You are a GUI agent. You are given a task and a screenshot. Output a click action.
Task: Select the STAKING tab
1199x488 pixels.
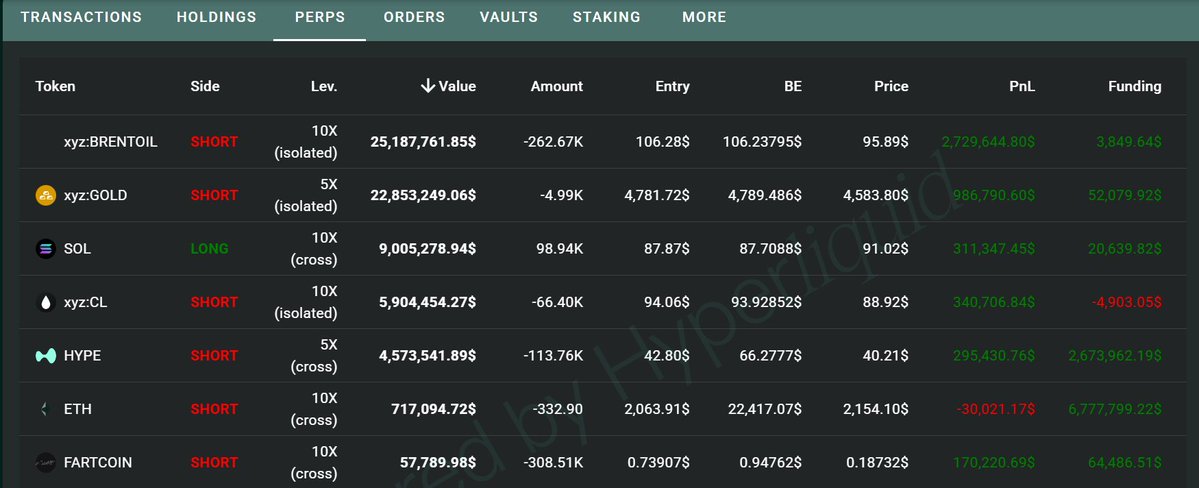[607, 17]
